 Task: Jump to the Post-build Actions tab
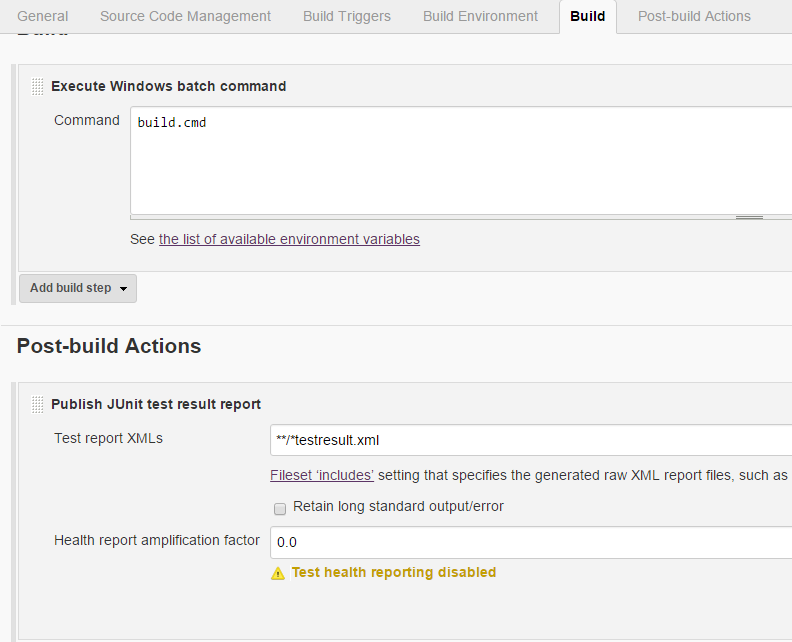tap(695, 16)
